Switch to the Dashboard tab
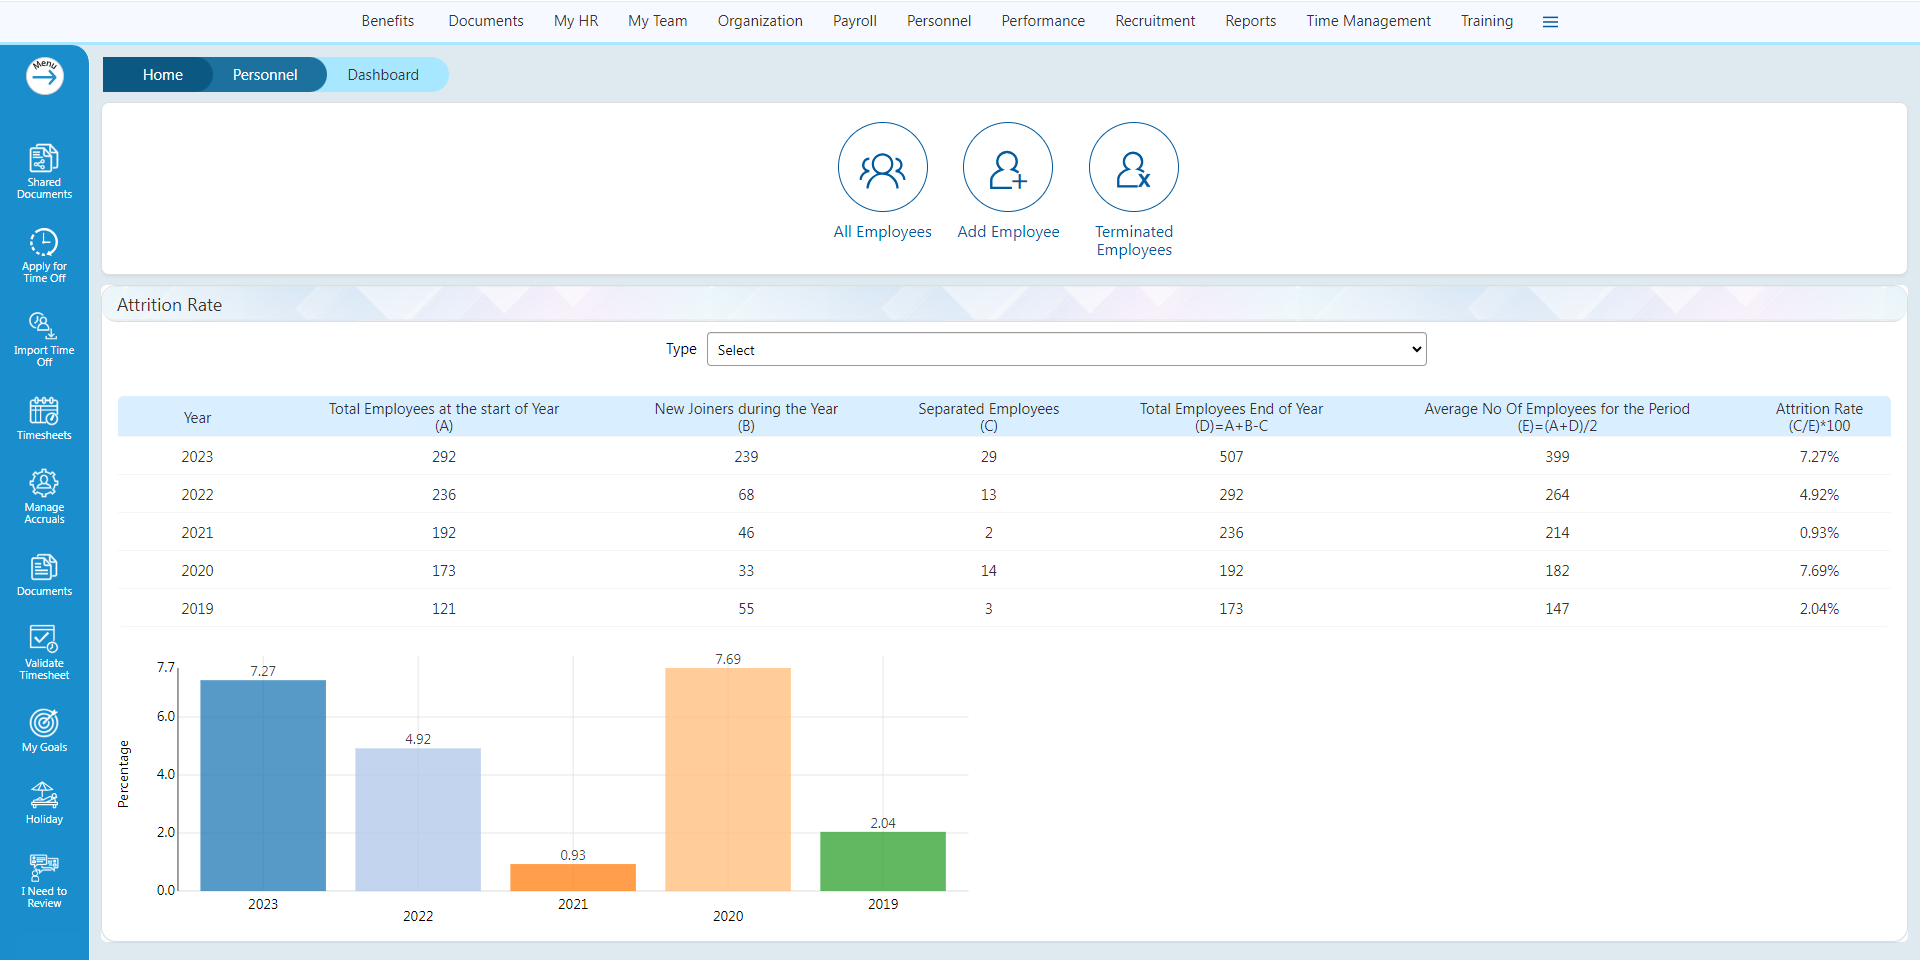Screen dimensions: 1920x960 (x=383, y=74)
